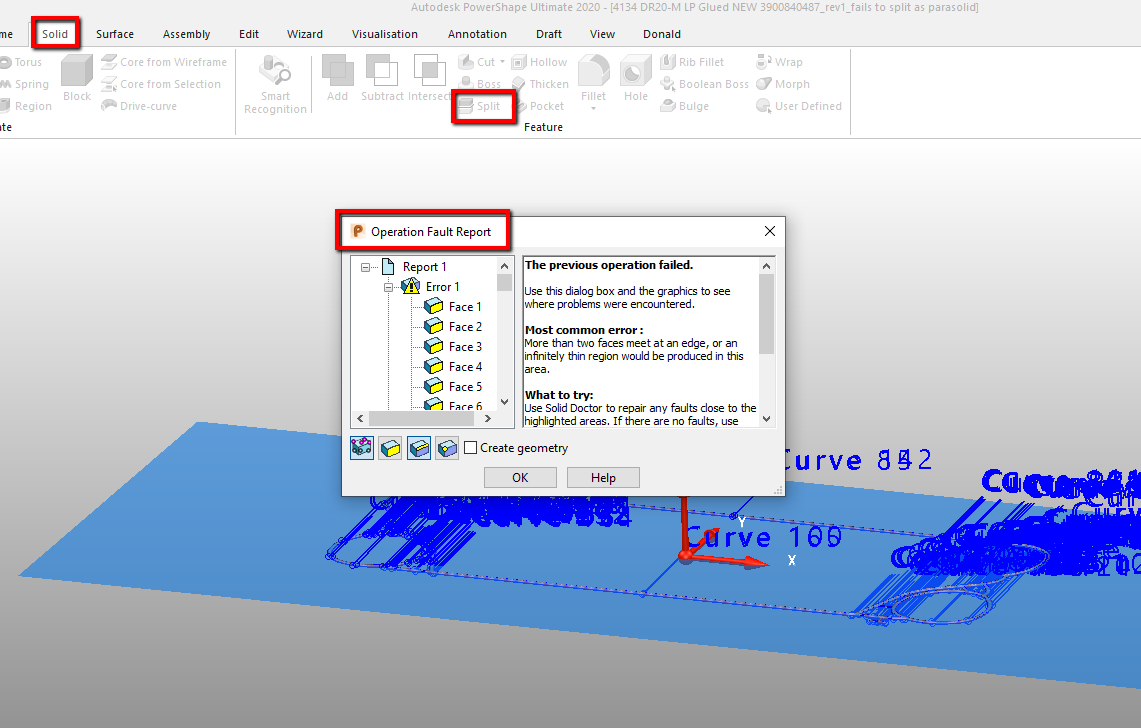Screen dimensions: 1141x728
Task: Toggle the first highlight-all-faces dialog icon
Action: point(362,448)
